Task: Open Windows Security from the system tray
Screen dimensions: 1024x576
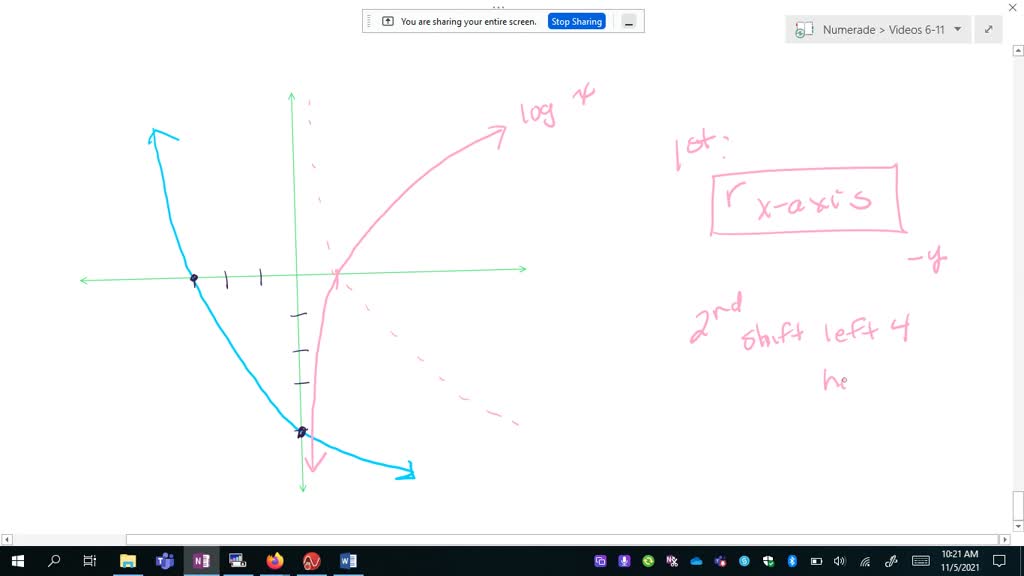Action: pos(768,560)
